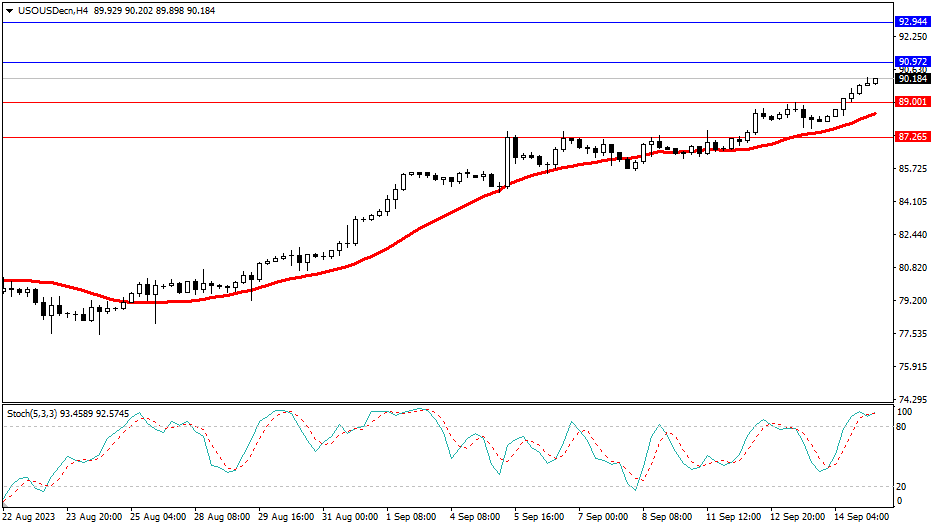
Task: Click the 82.440 value on the price scale
Action: click(x=914, y=235)
